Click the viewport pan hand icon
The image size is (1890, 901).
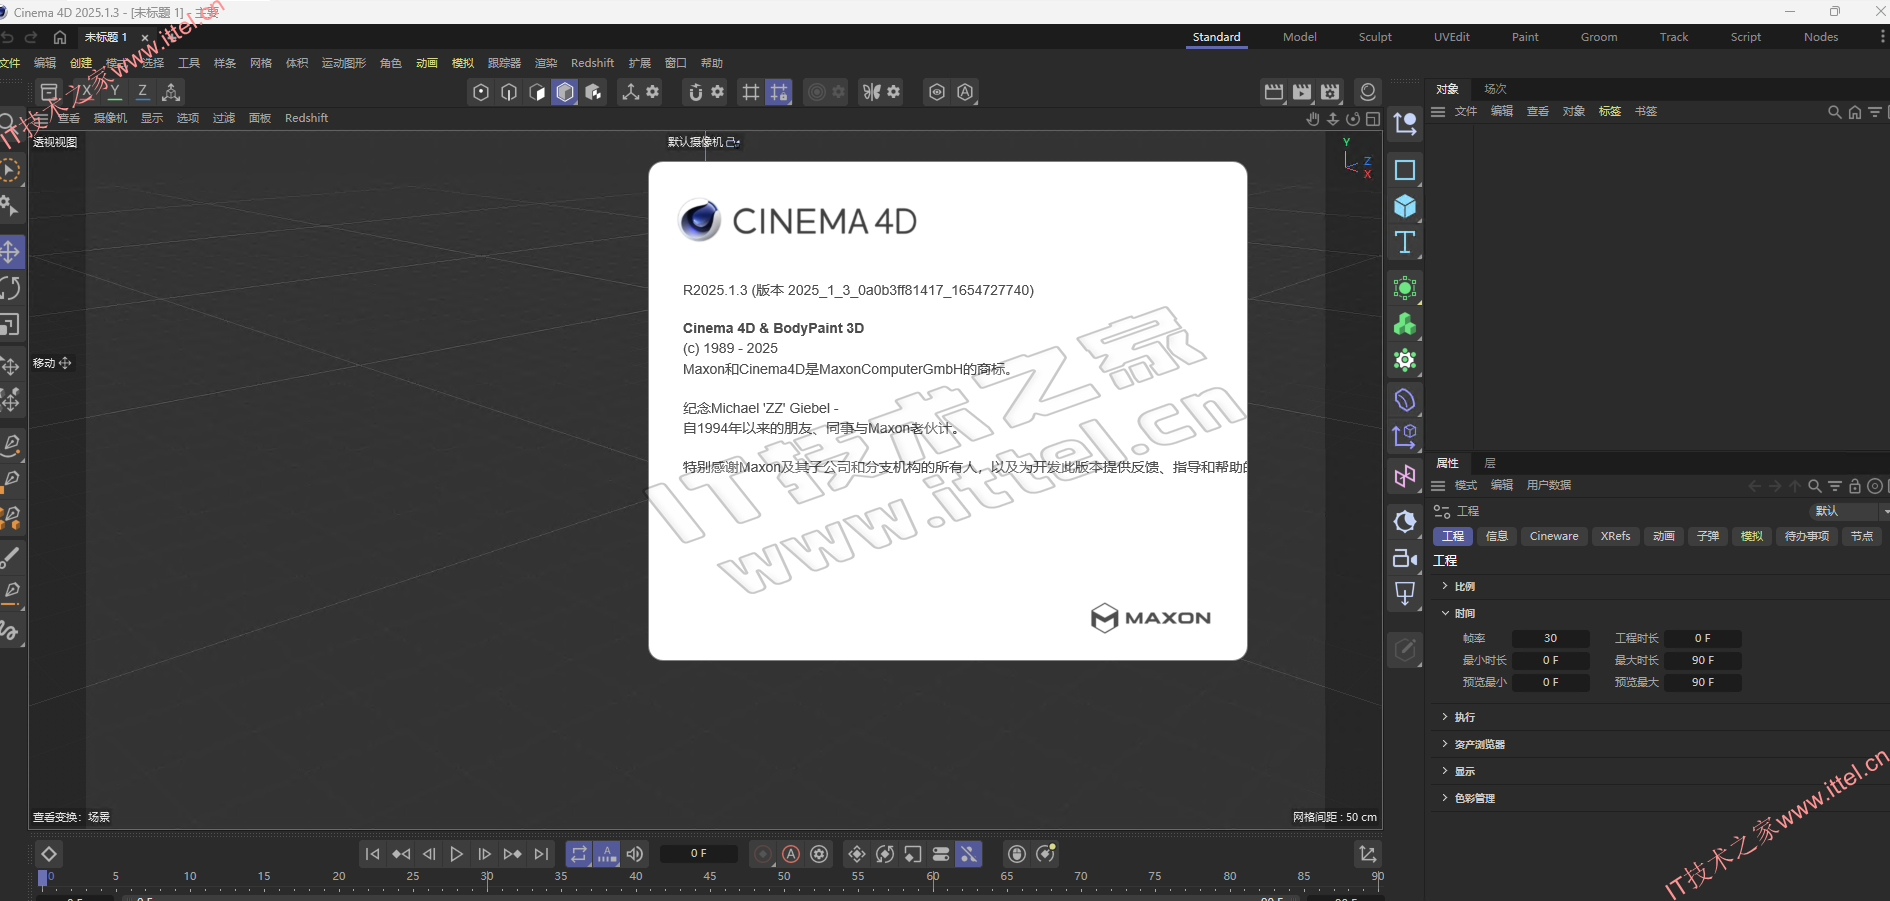tap(1313, 118)
